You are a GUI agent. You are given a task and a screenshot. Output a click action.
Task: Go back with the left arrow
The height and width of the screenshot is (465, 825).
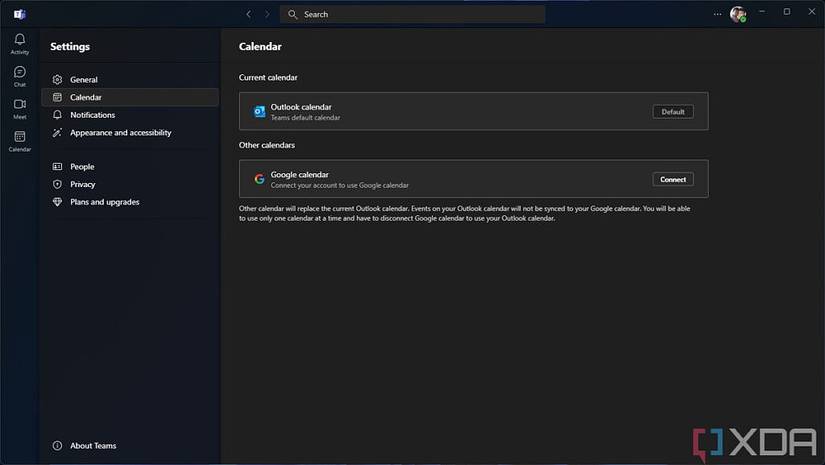pos(248,14)
